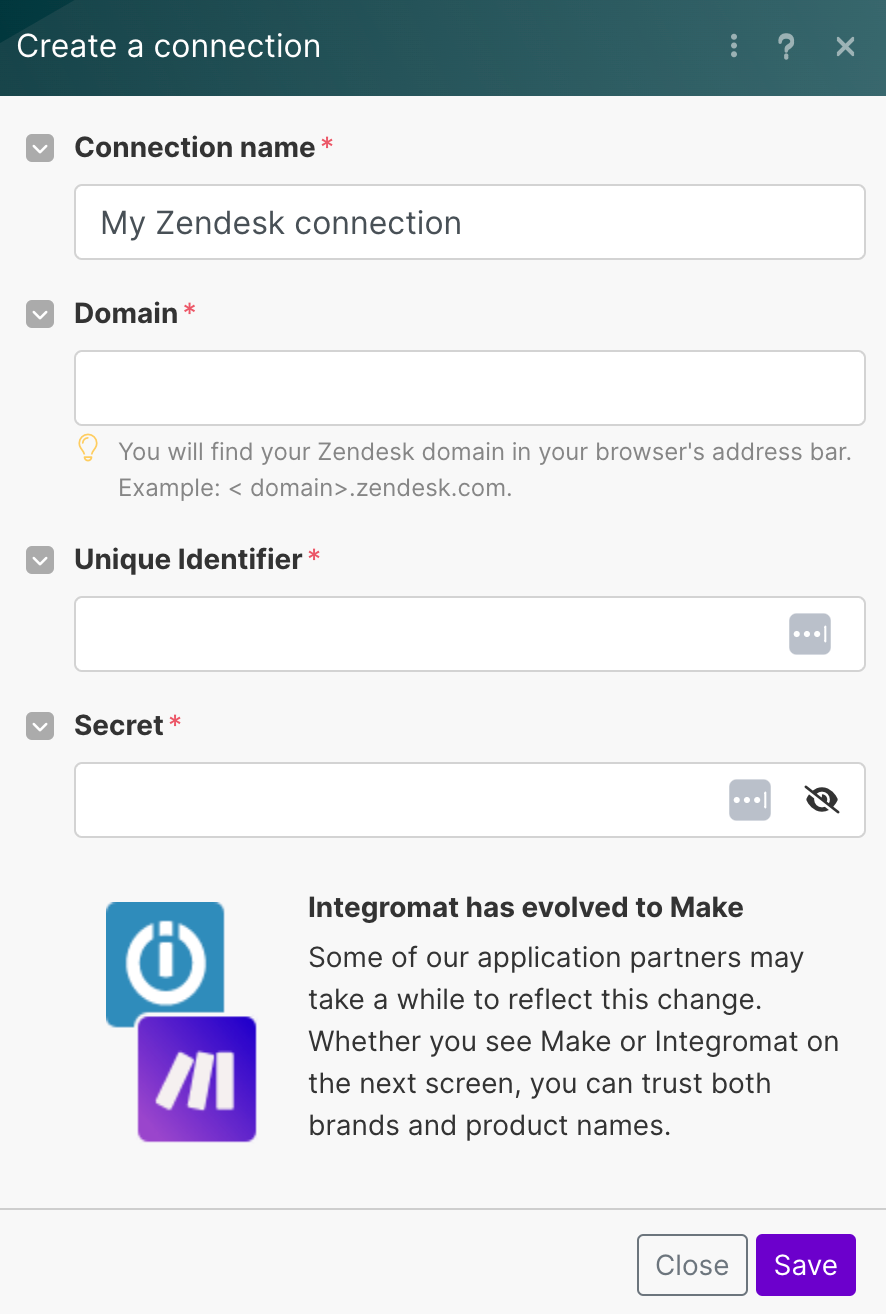Click the Close button
The width and height of the screenshot is (886, 1314).
[x=692, y=1265]
